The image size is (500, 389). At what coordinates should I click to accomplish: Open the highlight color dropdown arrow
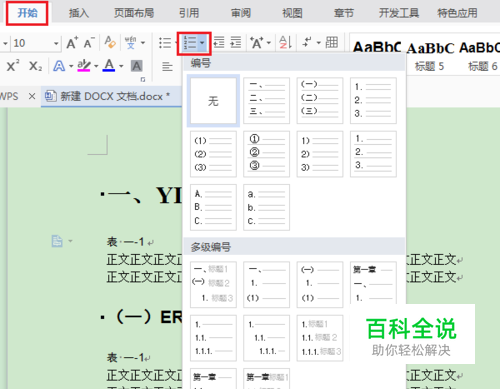(96, 66)
